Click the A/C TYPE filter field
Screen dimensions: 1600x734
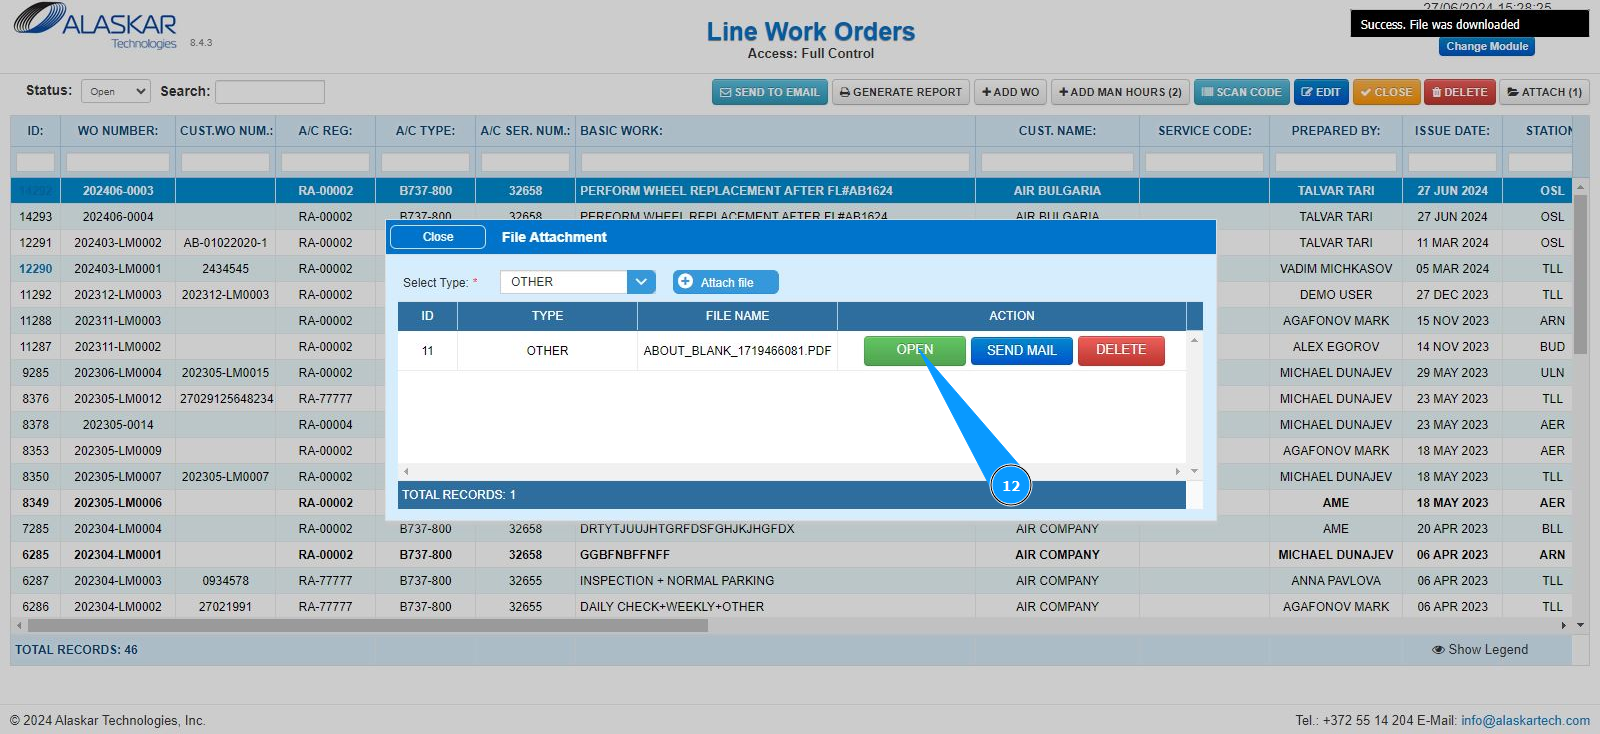point(425,162)
